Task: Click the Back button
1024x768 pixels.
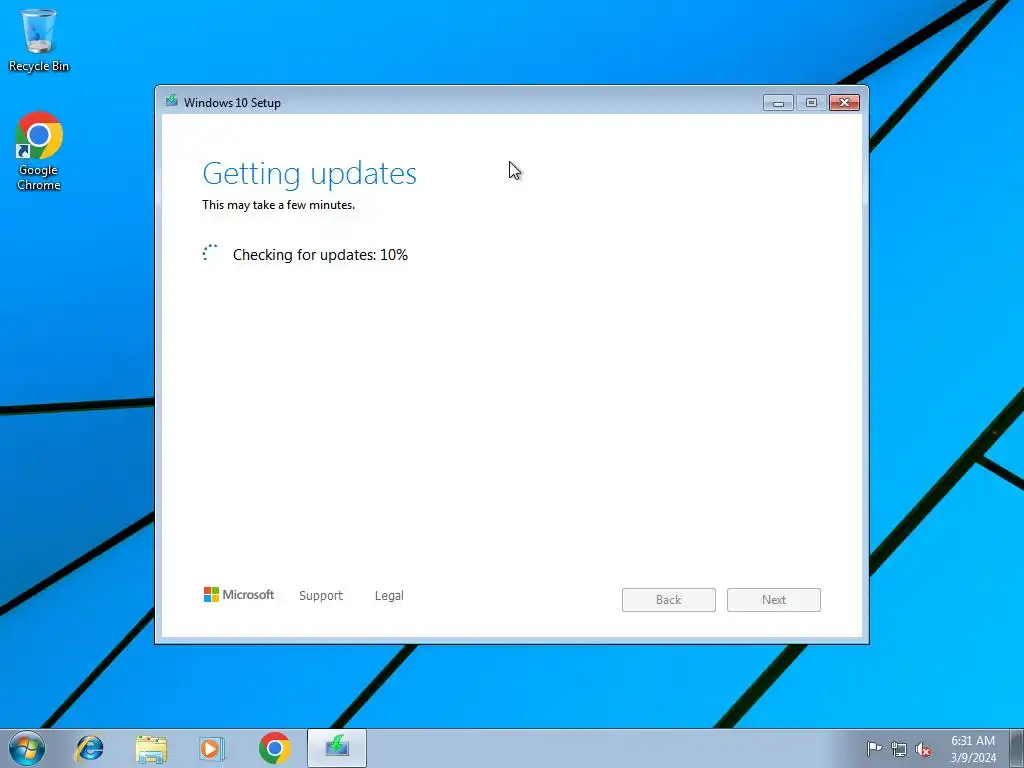Action: point(669,600)
